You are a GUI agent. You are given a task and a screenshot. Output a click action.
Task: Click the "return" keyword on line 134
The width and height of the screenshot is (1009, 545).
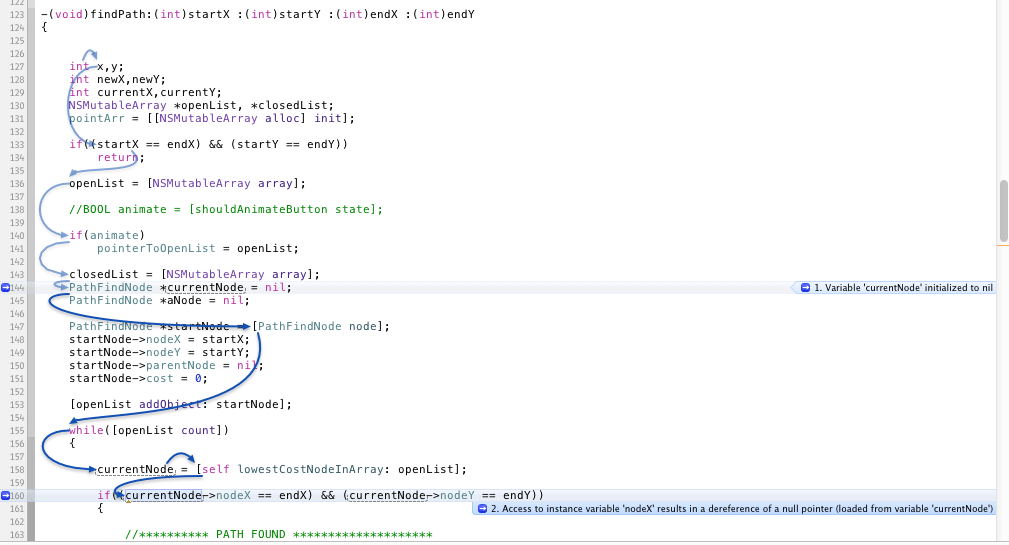[x=118, y=158]
